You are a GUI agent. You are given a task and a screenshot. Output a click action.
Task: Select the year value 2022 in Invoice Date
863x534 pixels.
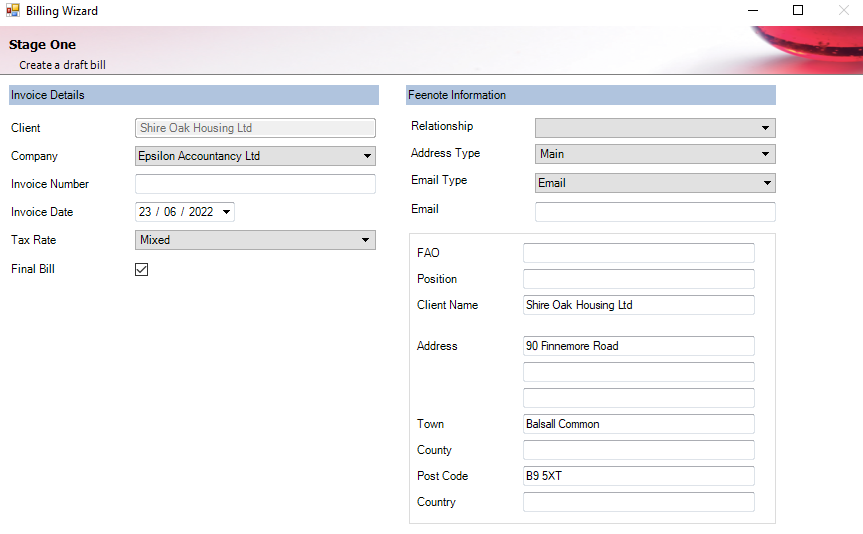tap(201, 212)
